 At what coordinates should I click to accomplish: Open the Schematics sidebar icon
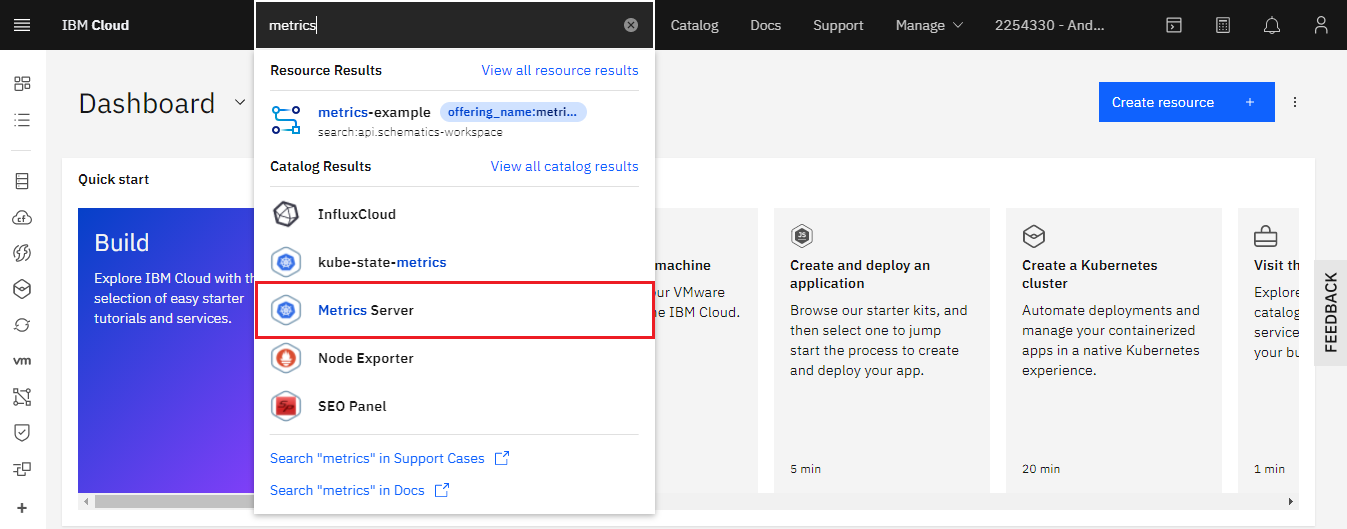(x=22, y=325)
